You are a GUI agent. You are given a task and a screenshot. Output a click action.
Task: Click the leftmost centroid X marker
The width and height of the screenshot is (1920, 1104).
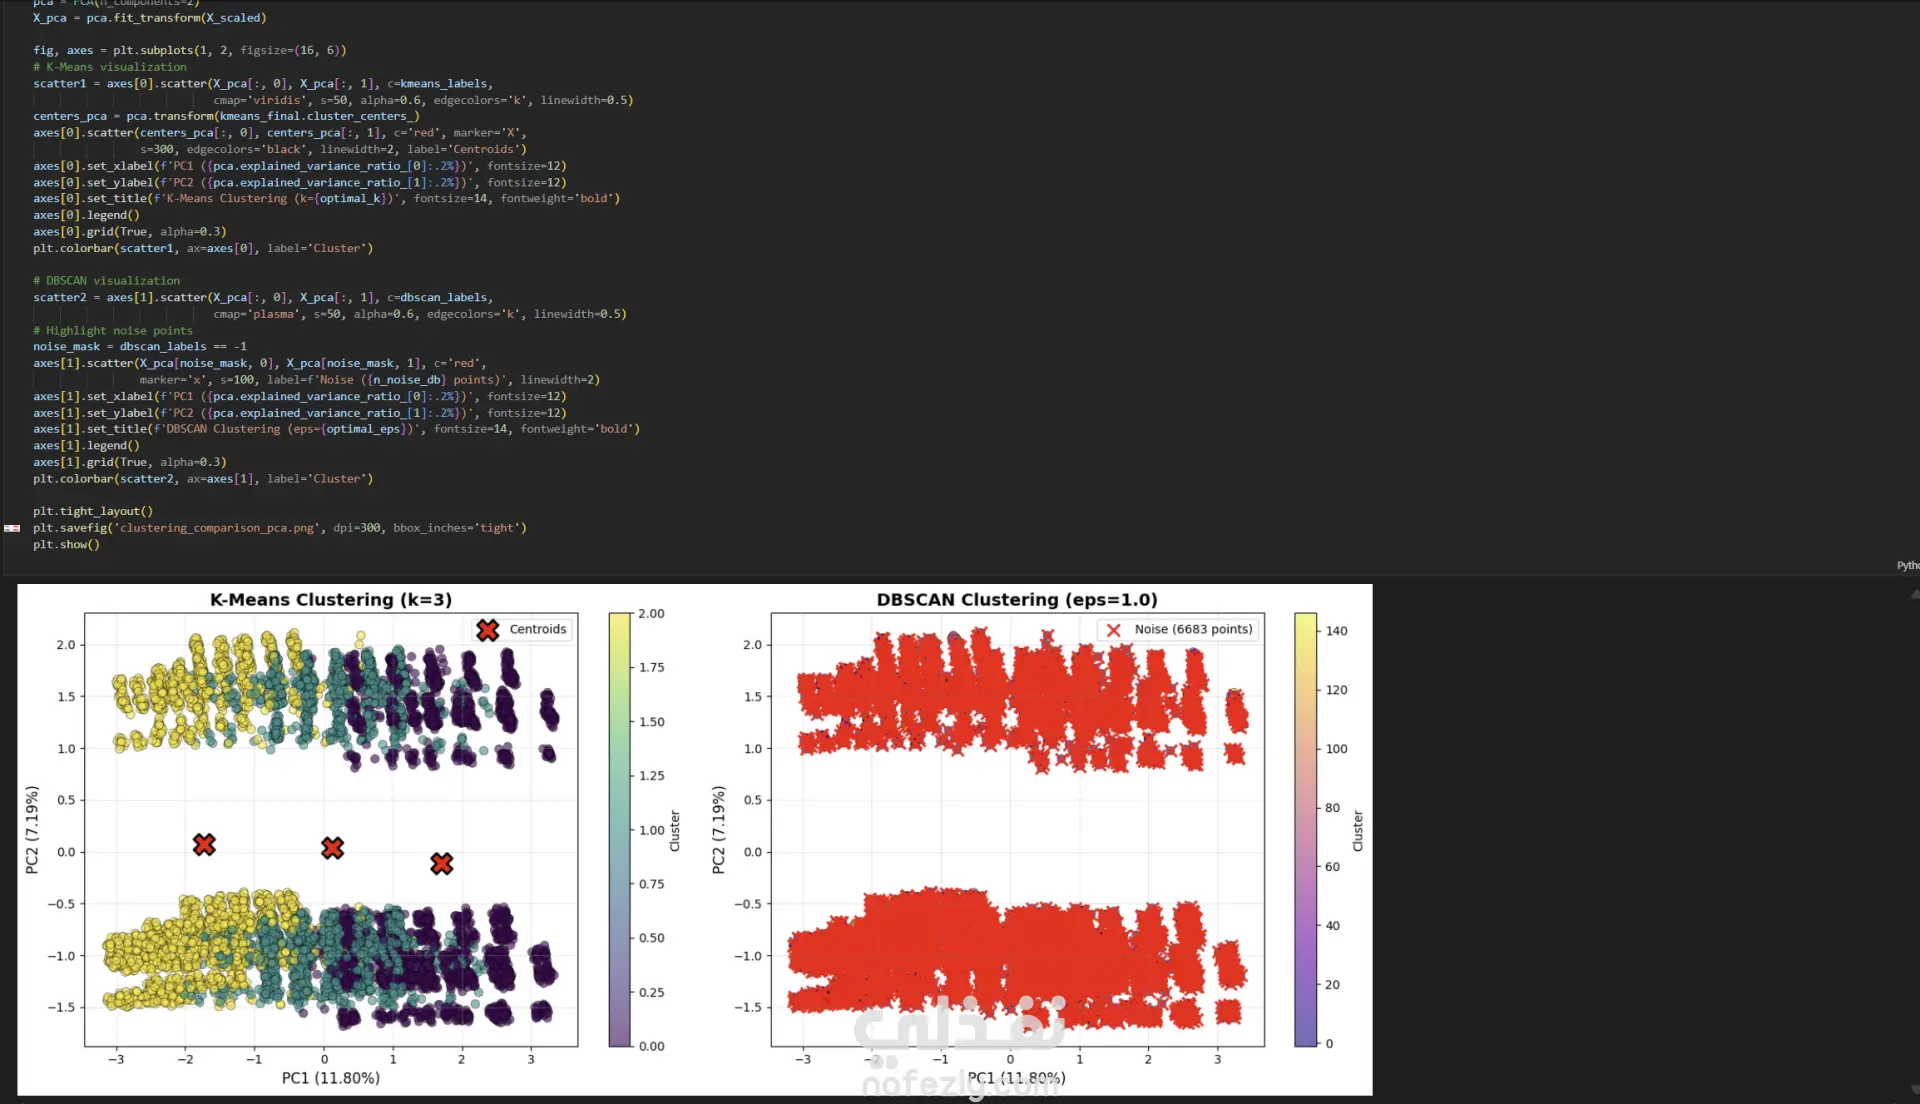[x=204, y=845]
